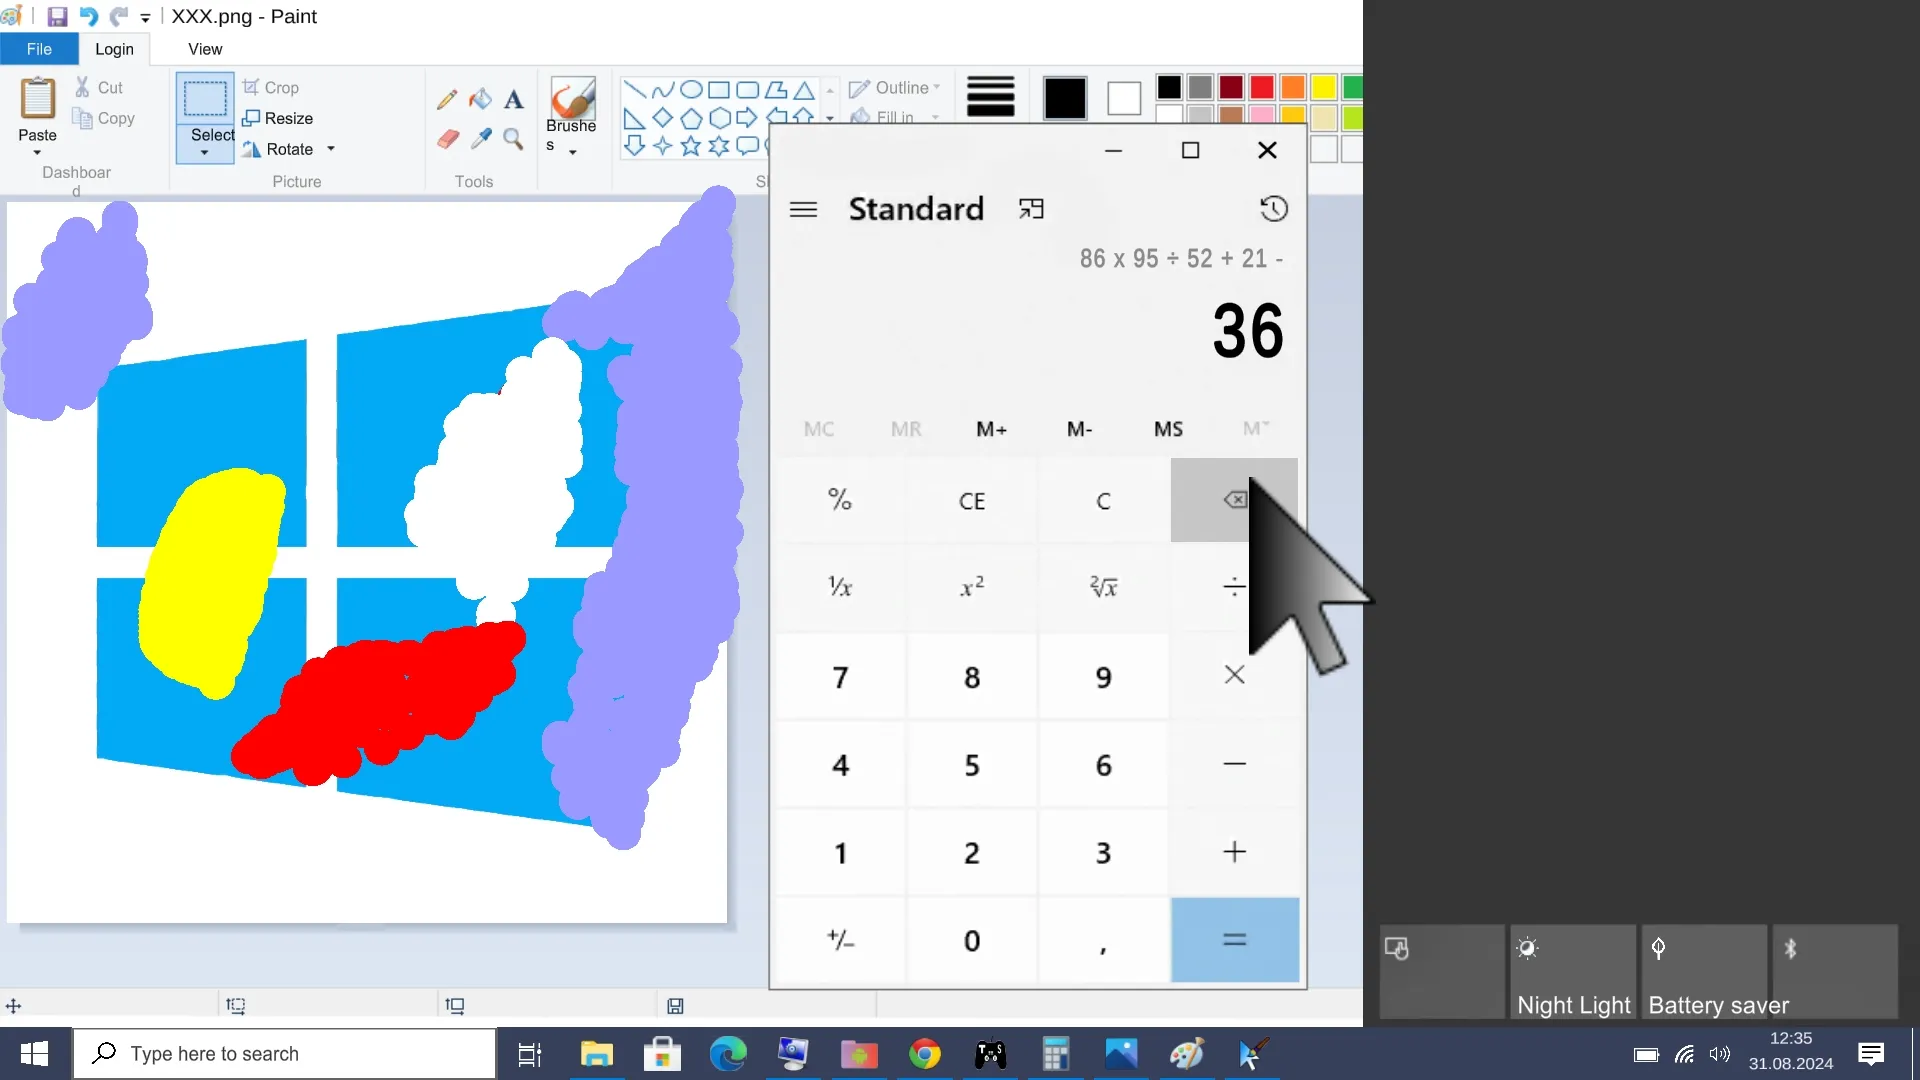Select the Magnifier tool
This screenshot has height=1080, width=1920.
pyautogui.click(x=514, y=139)
